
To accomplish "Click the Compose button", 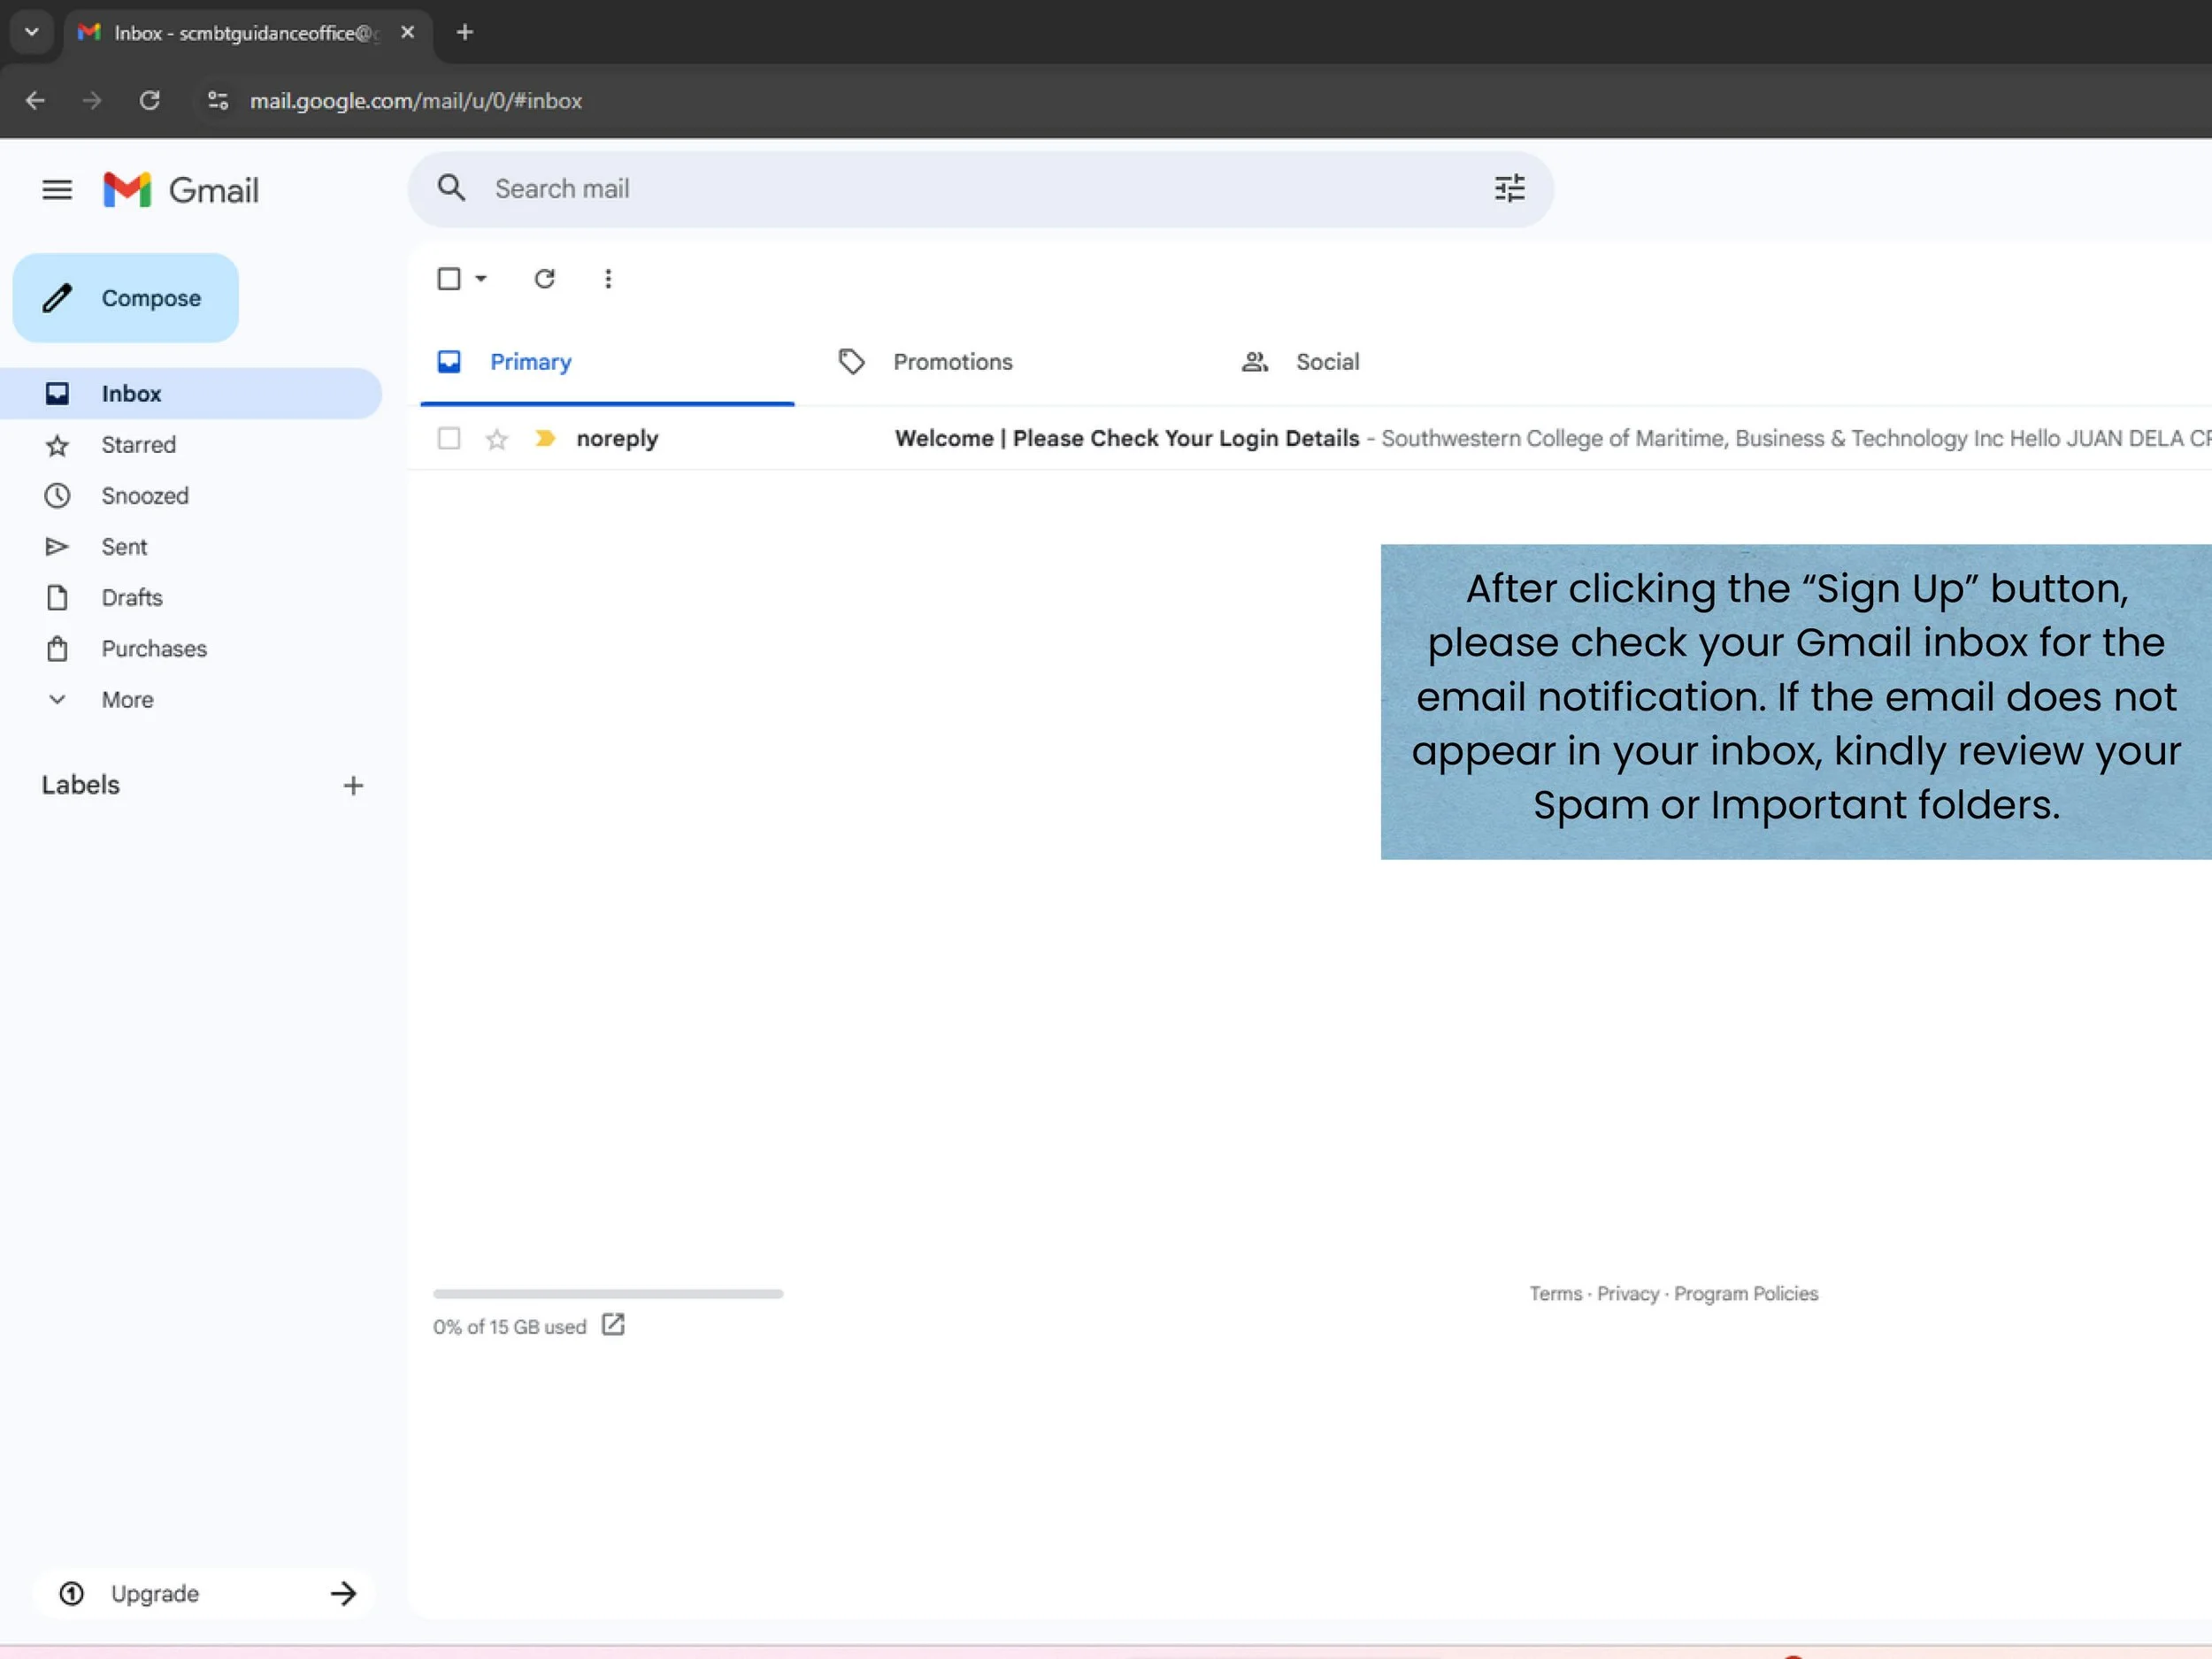I will (x=126, y=298).
